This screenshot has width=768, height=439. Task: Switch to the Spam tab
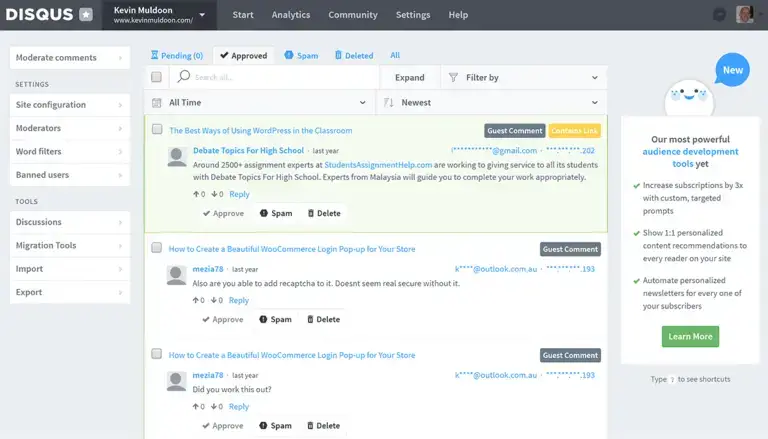(x=301, y=55)
